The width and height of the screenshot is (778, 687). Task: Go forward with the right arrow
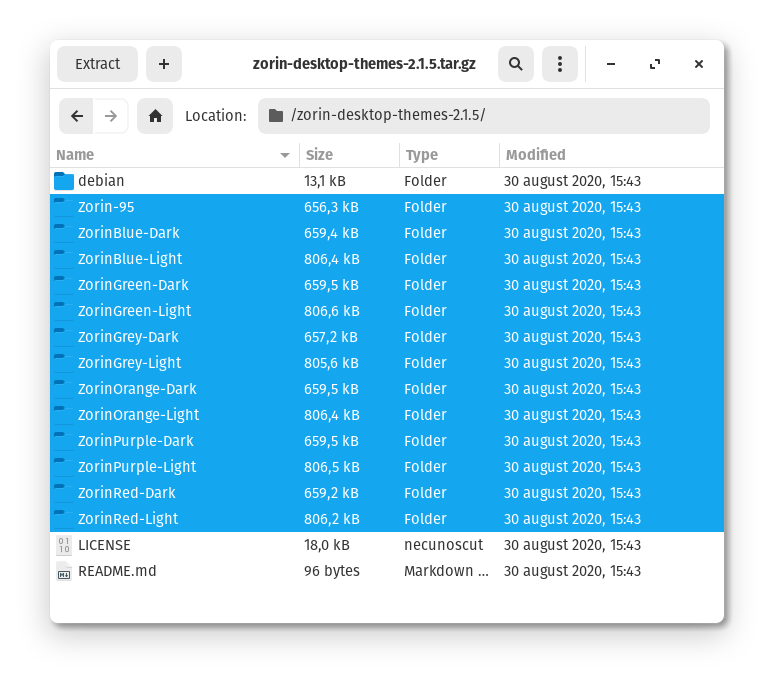pos(111,116)
